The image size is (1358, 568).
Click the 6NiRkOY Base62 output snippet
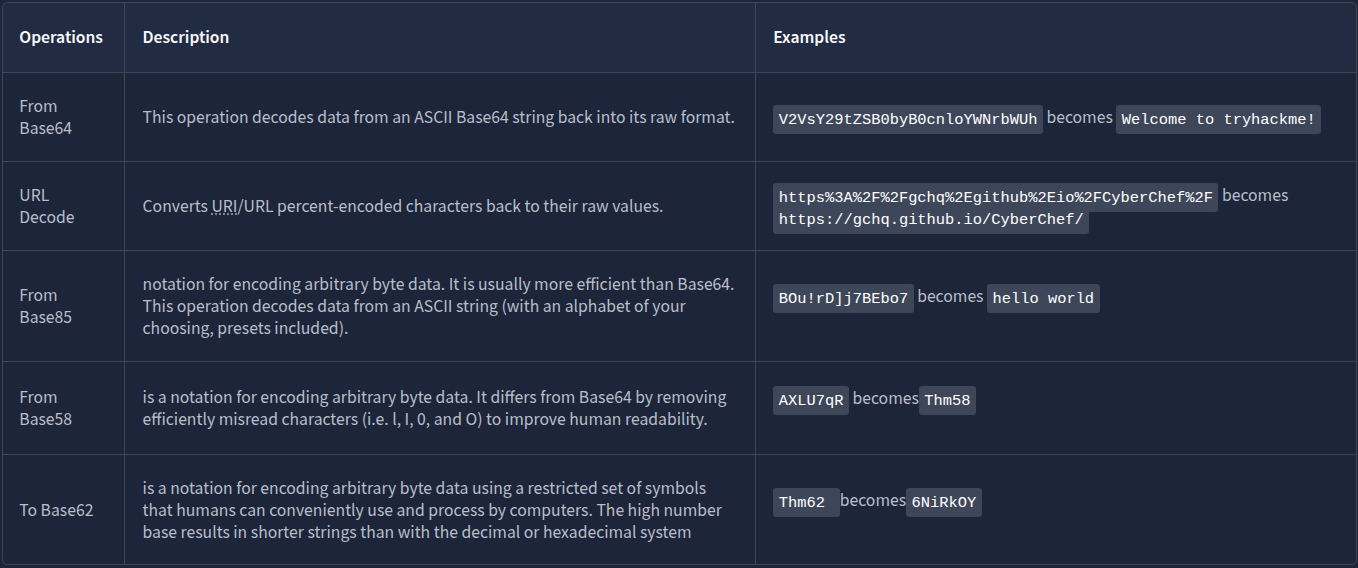click(943, 502)
